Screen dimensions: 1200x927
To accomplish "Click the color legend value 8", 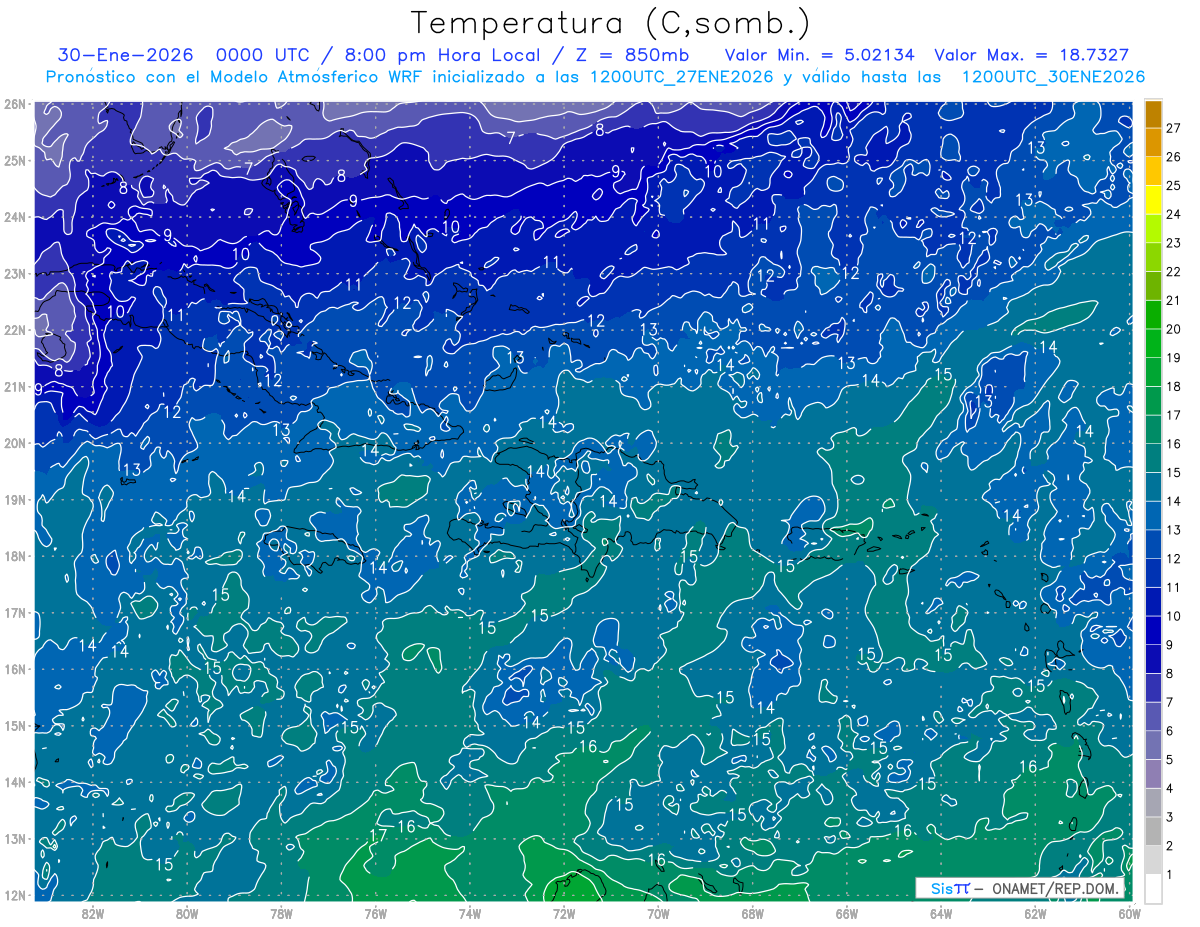I will point(1170,674).
